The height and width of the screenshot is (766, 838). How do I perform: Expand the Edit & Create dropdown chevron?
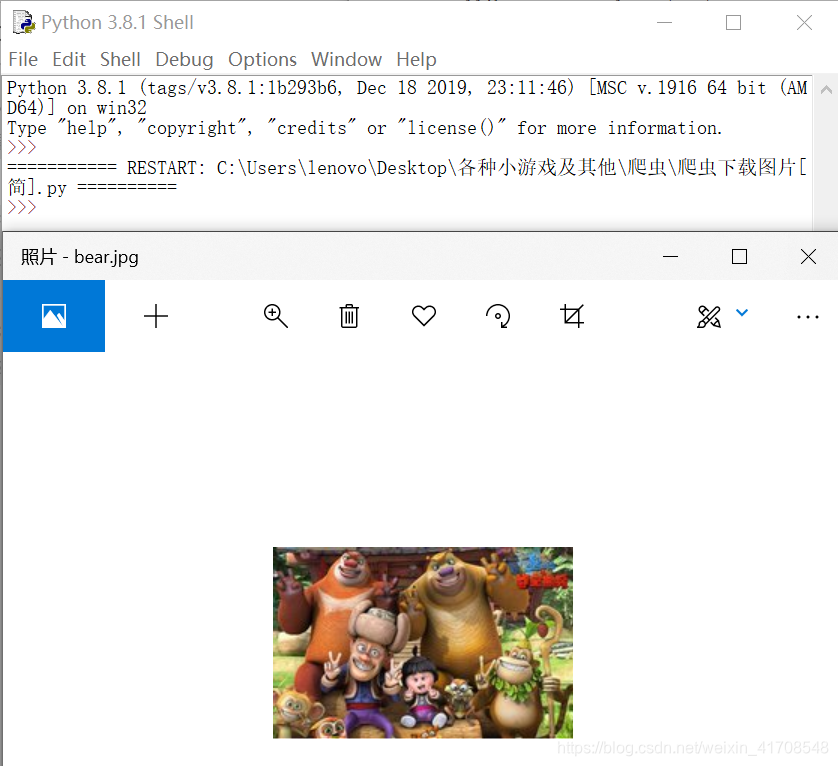742,312
